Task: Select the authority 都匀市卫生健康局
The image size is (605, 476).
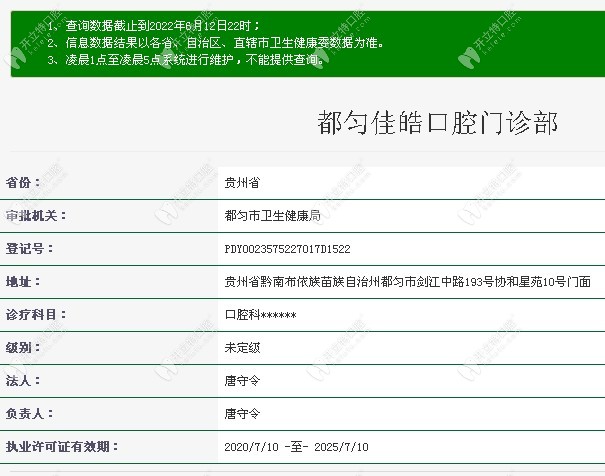Action: (x=272, y=216)
